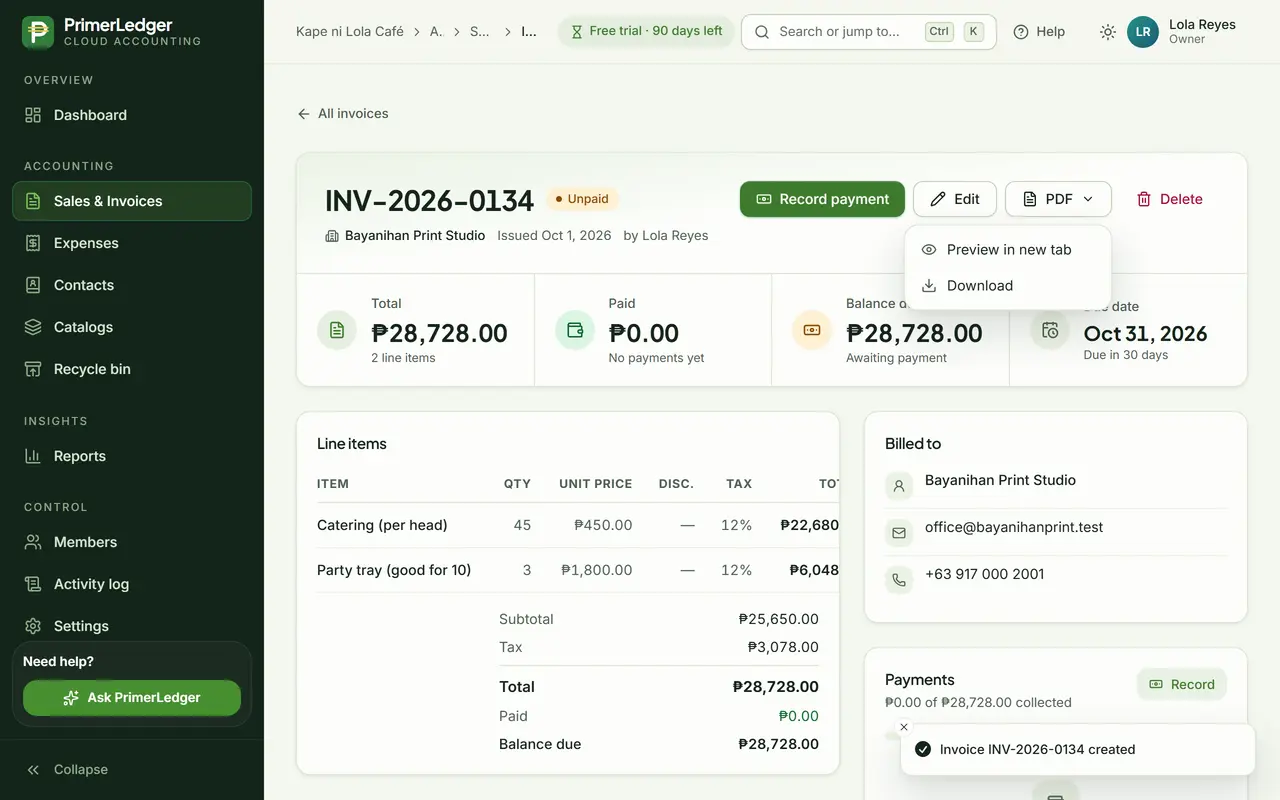Screen dimensions: 1280x800
Task: Go to Expenses in sidebar
Action: [x=132, y=243]
